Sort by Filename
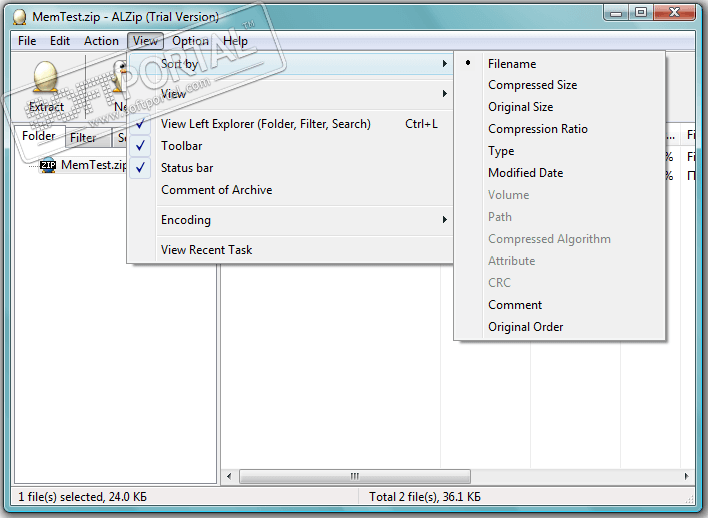The width and height of the screenshot is (708, 518). (x=559, y=64)
